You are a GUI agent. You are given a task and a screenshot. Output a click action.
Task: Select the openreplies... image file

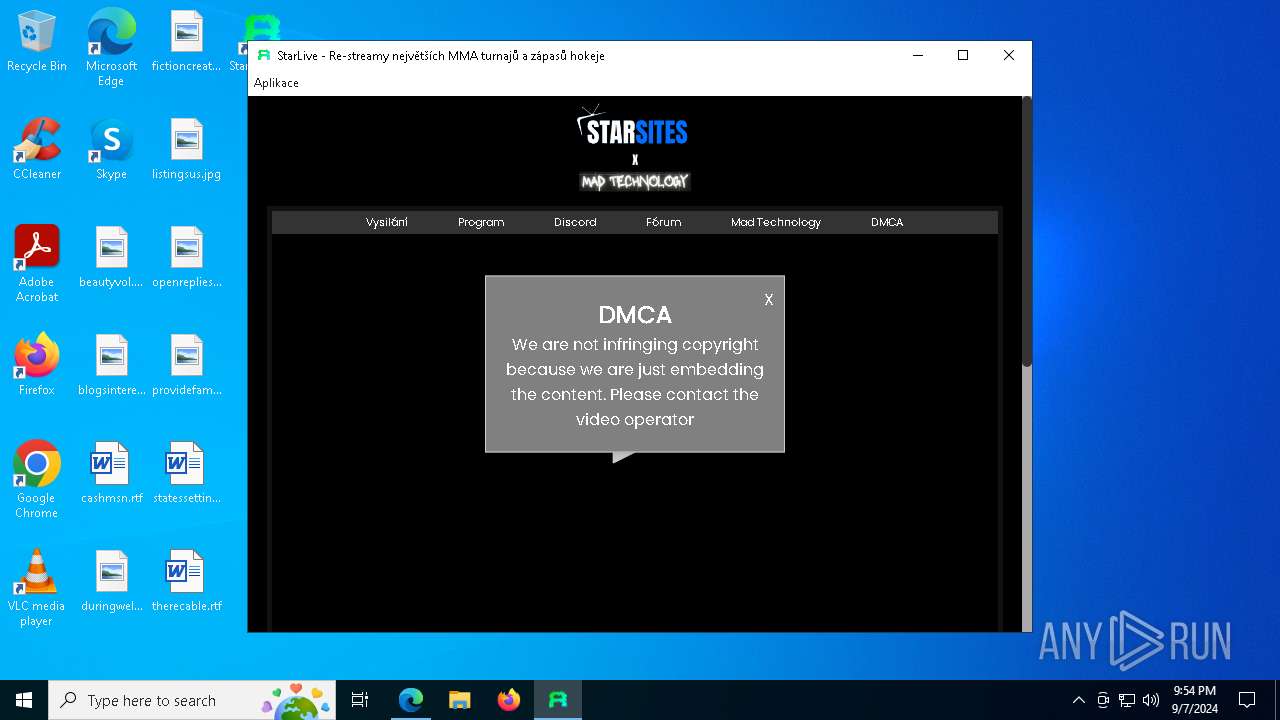click(186, 257)
